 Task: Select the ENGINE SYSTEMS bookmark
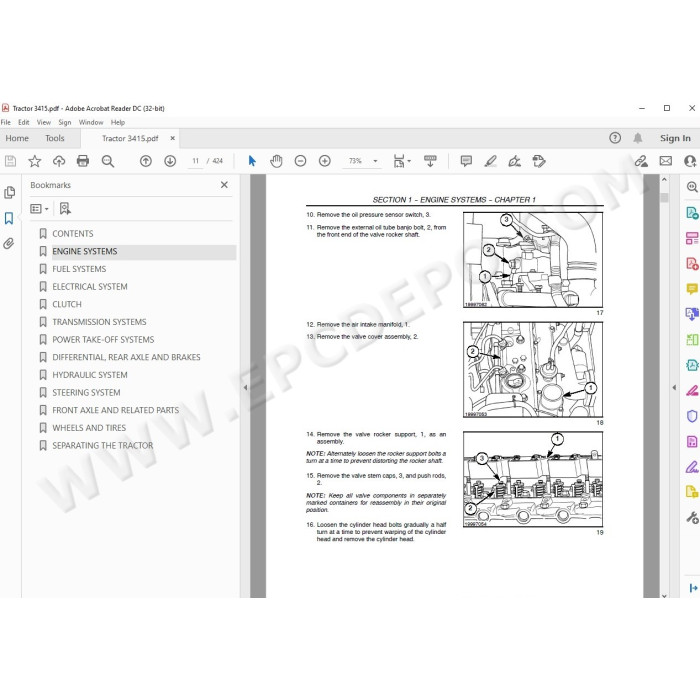(x=85, y=251)
